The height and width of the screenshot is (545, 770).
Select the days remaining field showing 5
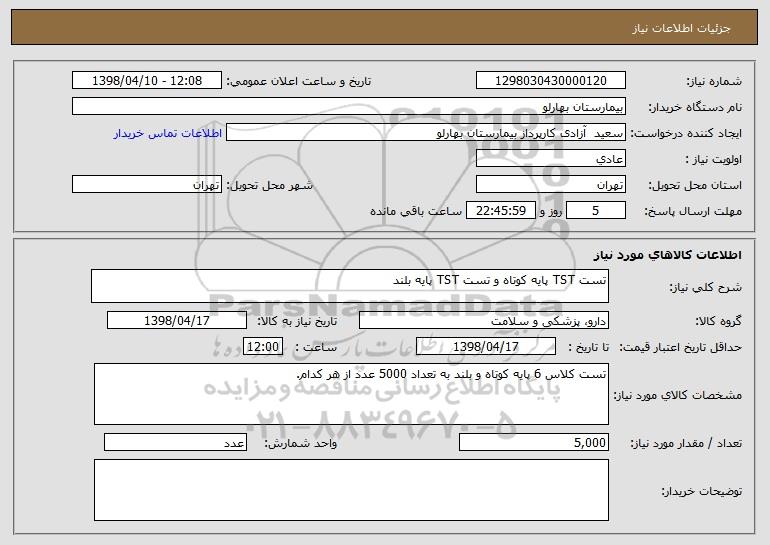[x=596, y=211]
